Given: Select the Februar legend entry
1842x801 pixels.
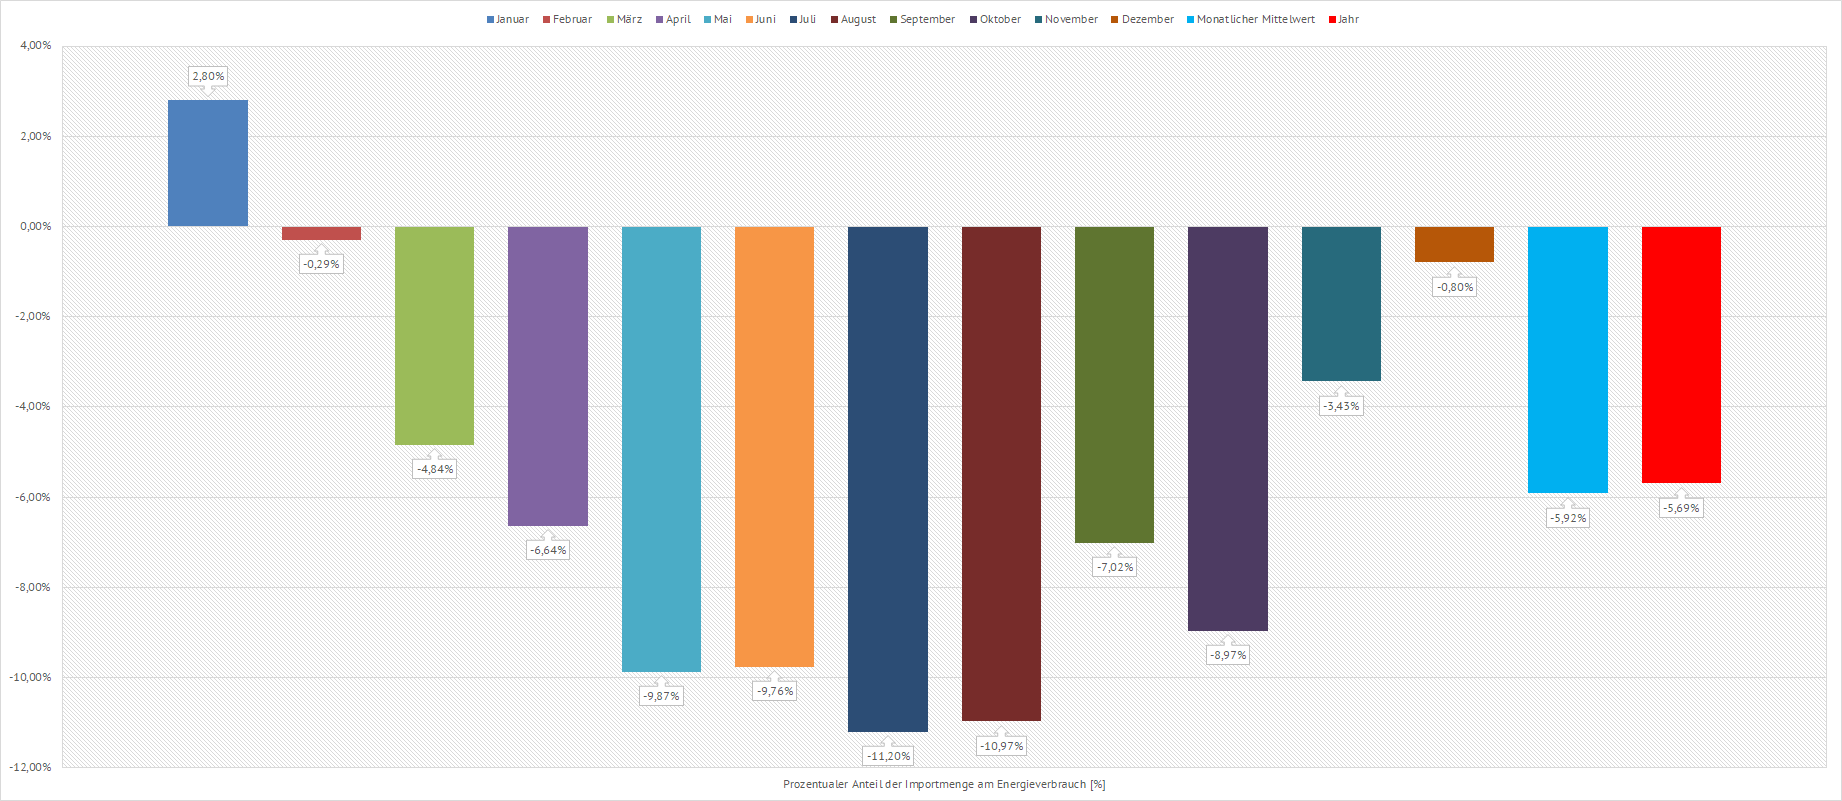Looking at the screenshot, I should [568, 20].
